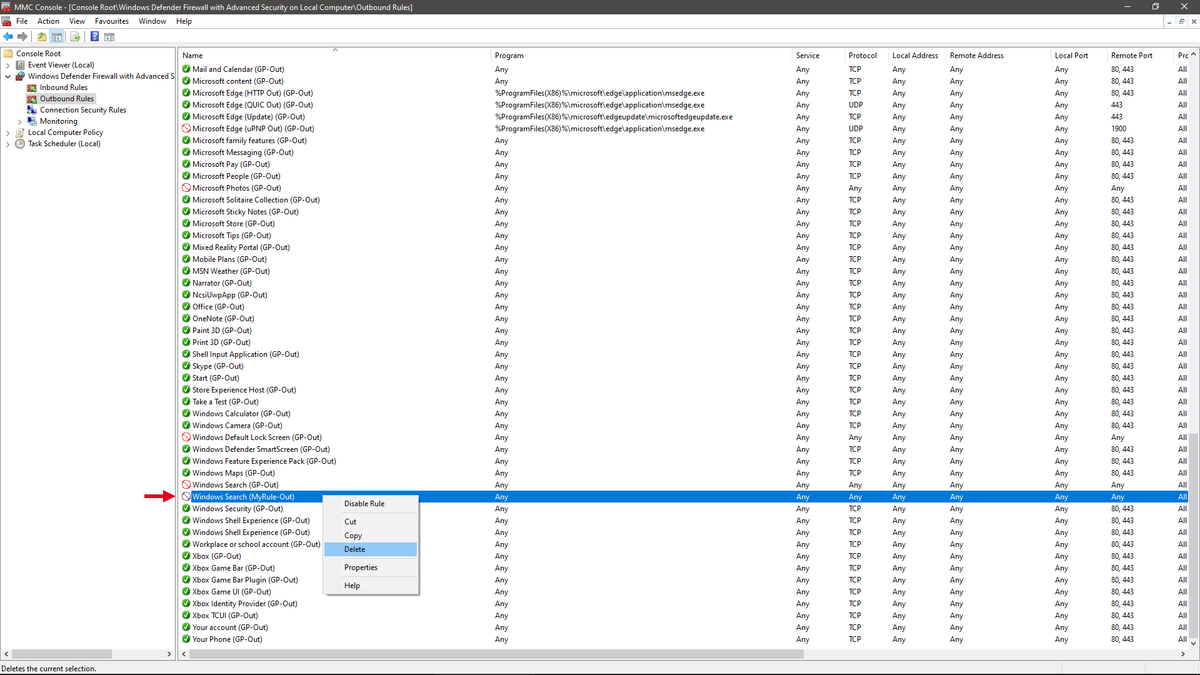Sort by the Program column header

(x=641, y=55)
